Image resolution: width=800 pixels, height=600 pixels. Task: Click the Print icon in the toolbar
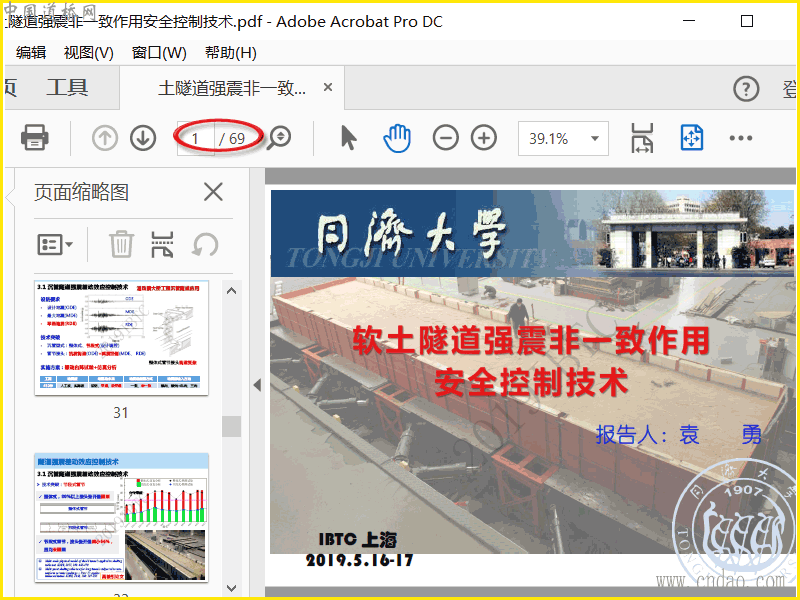[x=35, y=137]
